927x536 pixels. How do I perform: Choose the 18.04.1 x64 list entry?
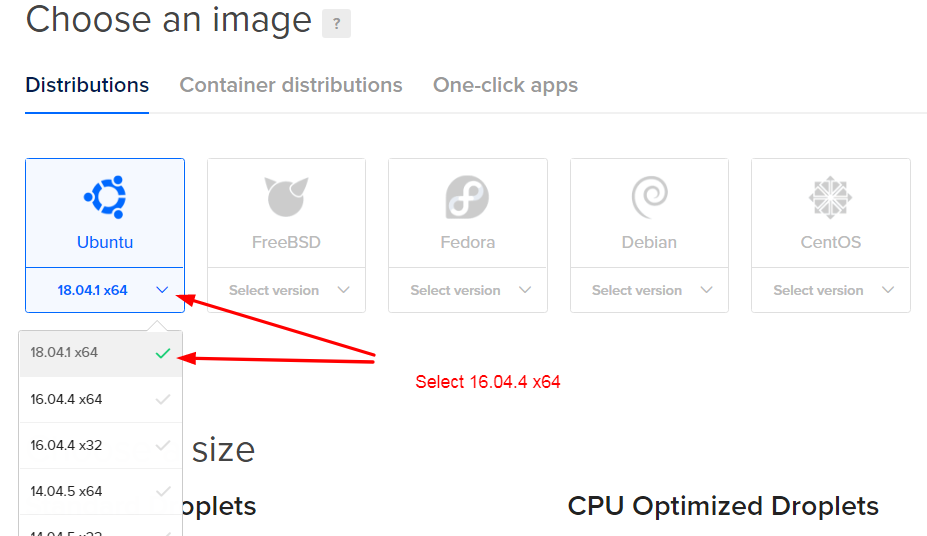(64, 353)
